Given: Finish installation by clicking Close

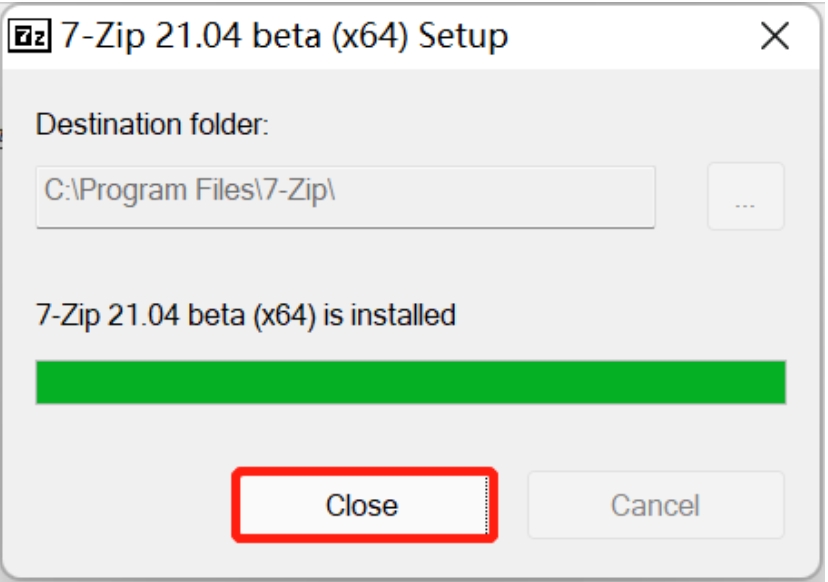Looking at the screenshot, I should point(362,505).
